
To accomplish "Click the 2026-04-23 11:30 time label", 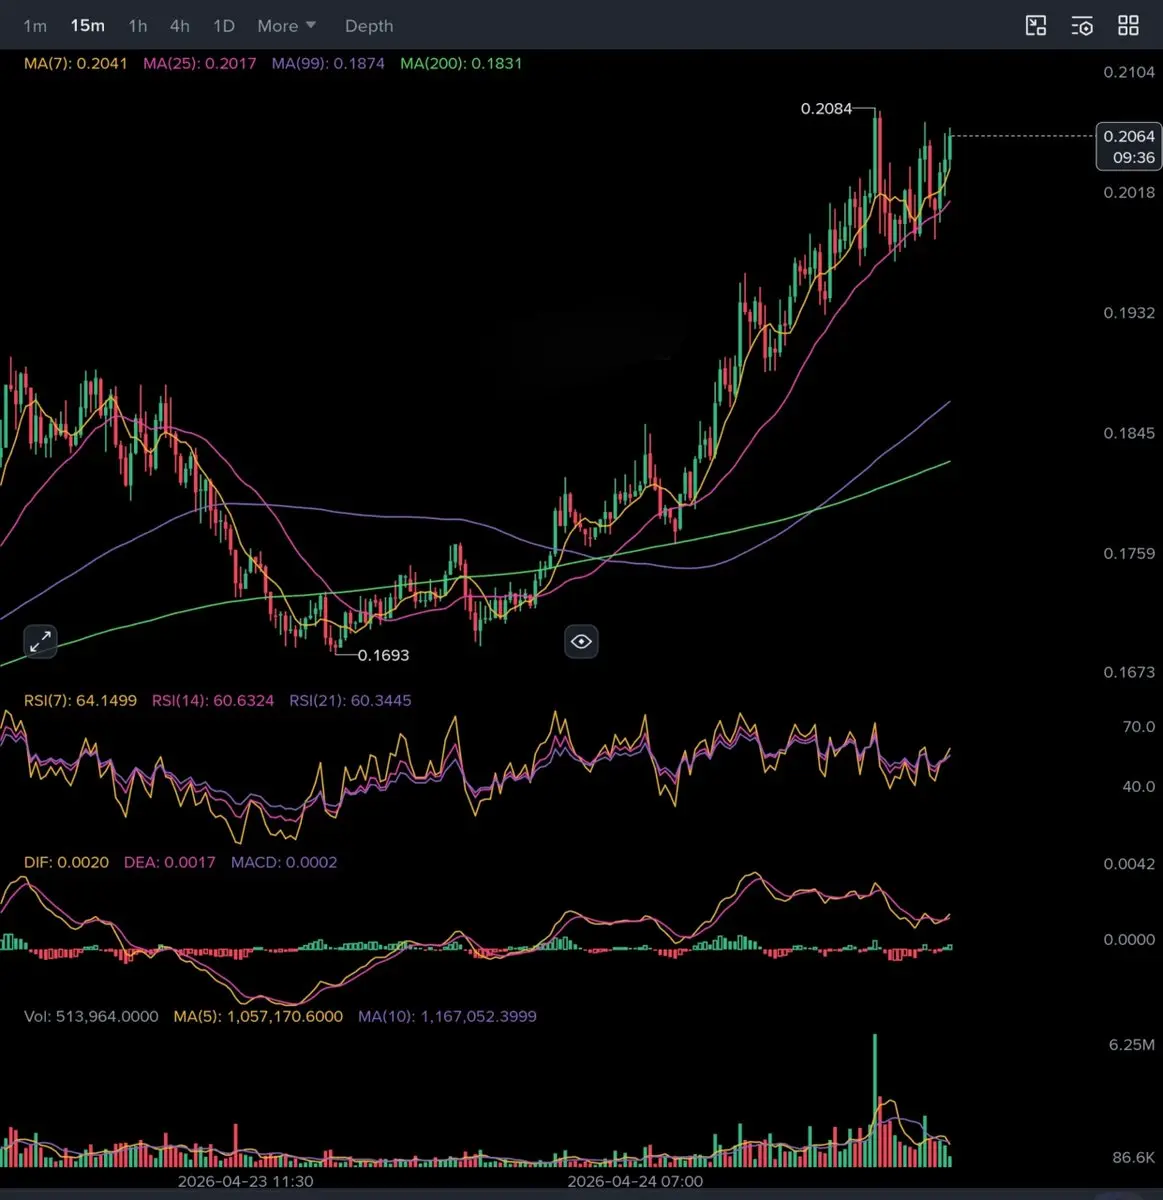I will coord(245,1181).
